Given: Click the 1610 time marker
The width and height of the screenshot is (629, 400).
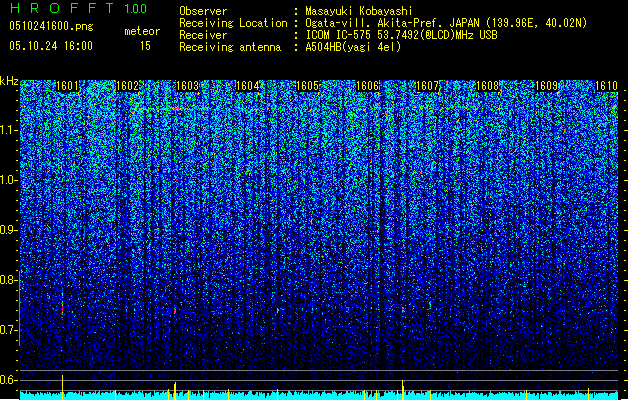Looking at the screenshot, I should pyautogui.click(x=607, y=86).
